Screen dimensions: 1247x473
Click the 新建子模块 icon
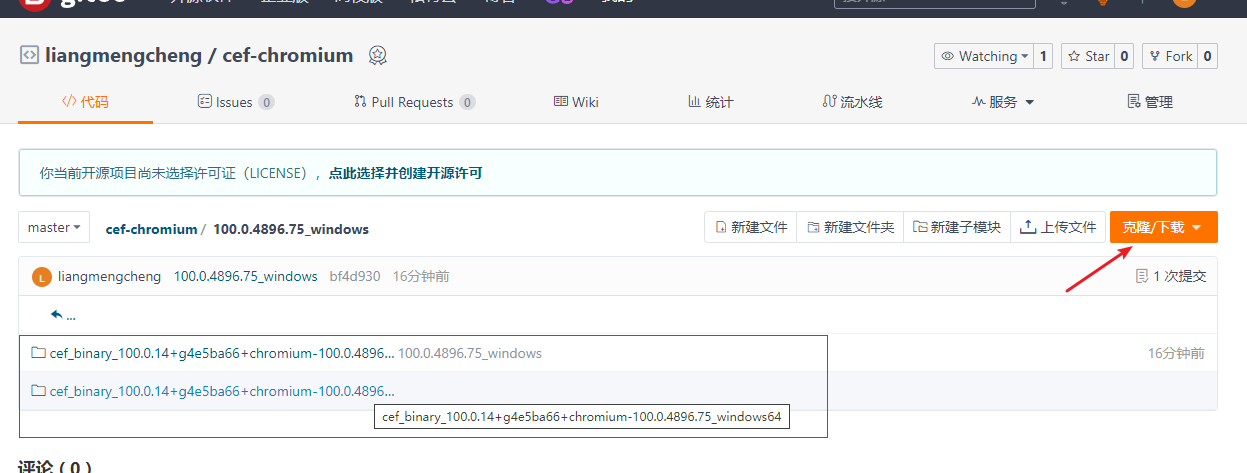tap(920, 228)
